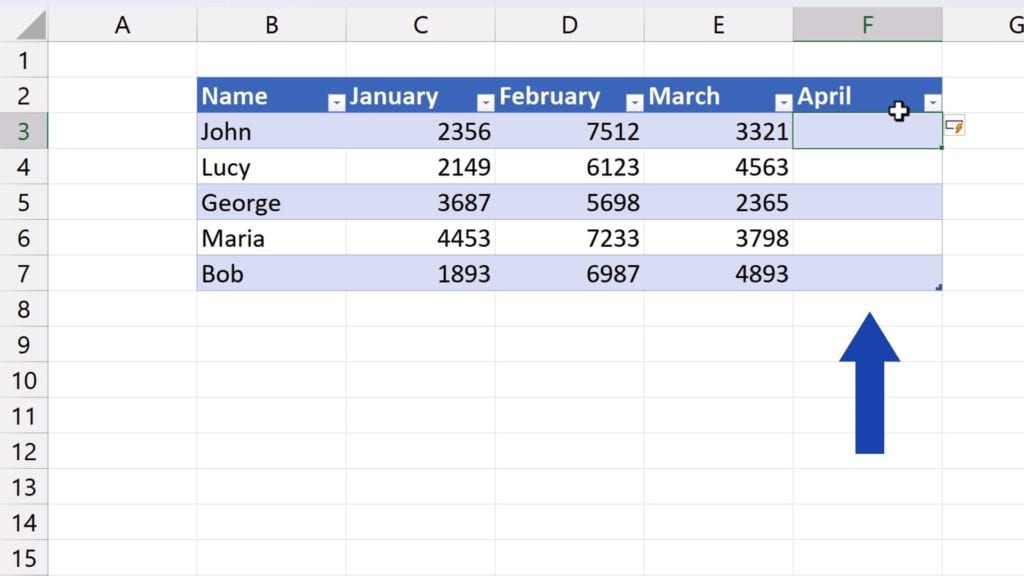Select row 10 header
The image size is (1024, 576).
[24, 380]
